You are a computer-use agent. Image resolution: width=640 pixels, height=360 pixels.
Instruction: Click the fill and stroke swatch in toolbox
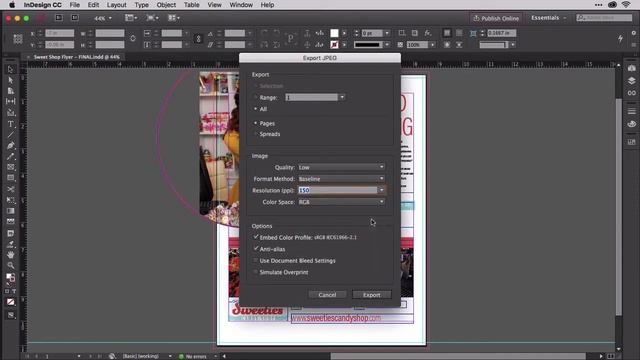(x=11, y=278)
